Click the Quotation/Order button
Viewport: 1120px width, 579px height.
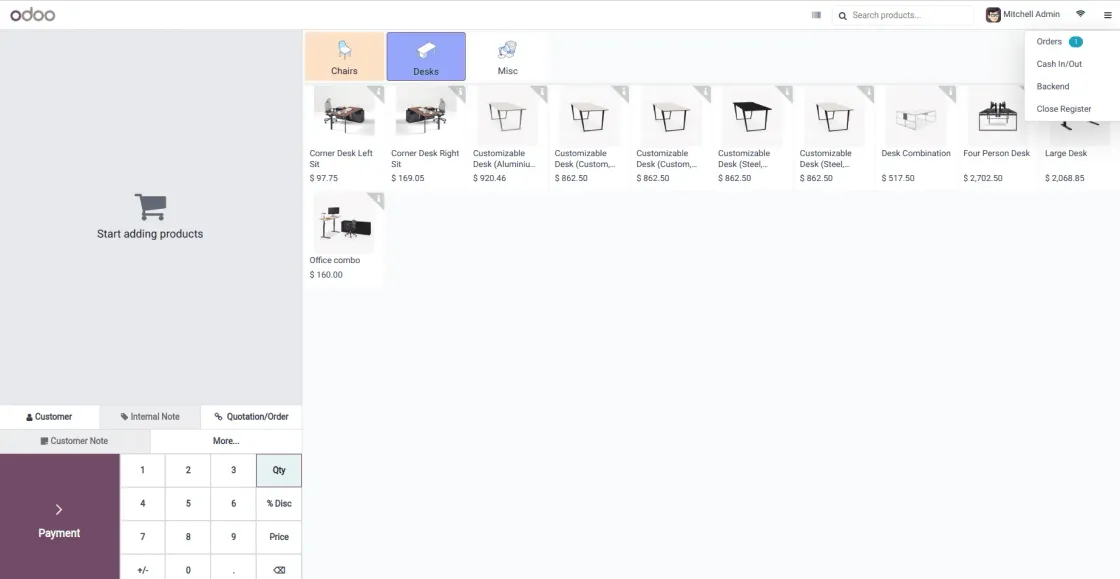coord(251,417)
